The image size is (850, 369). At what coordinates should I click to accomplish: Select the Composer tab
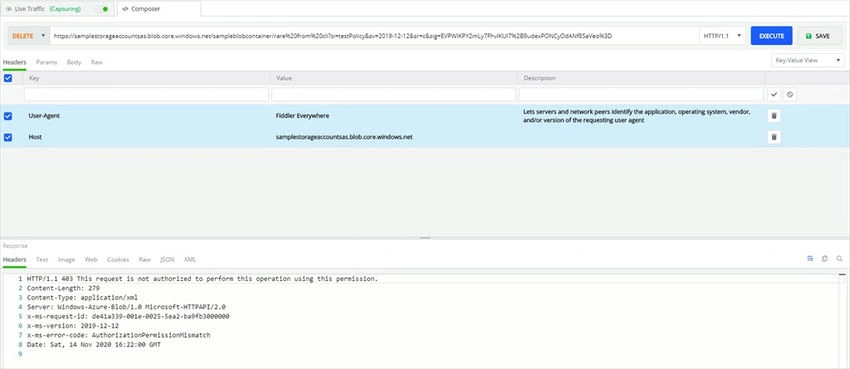158,9
